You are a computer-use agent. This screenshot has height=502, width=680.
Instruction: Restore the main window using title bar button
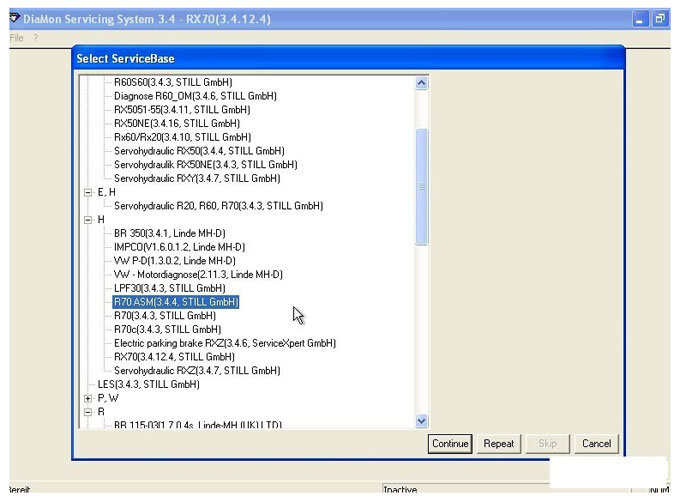click(660, 19)
